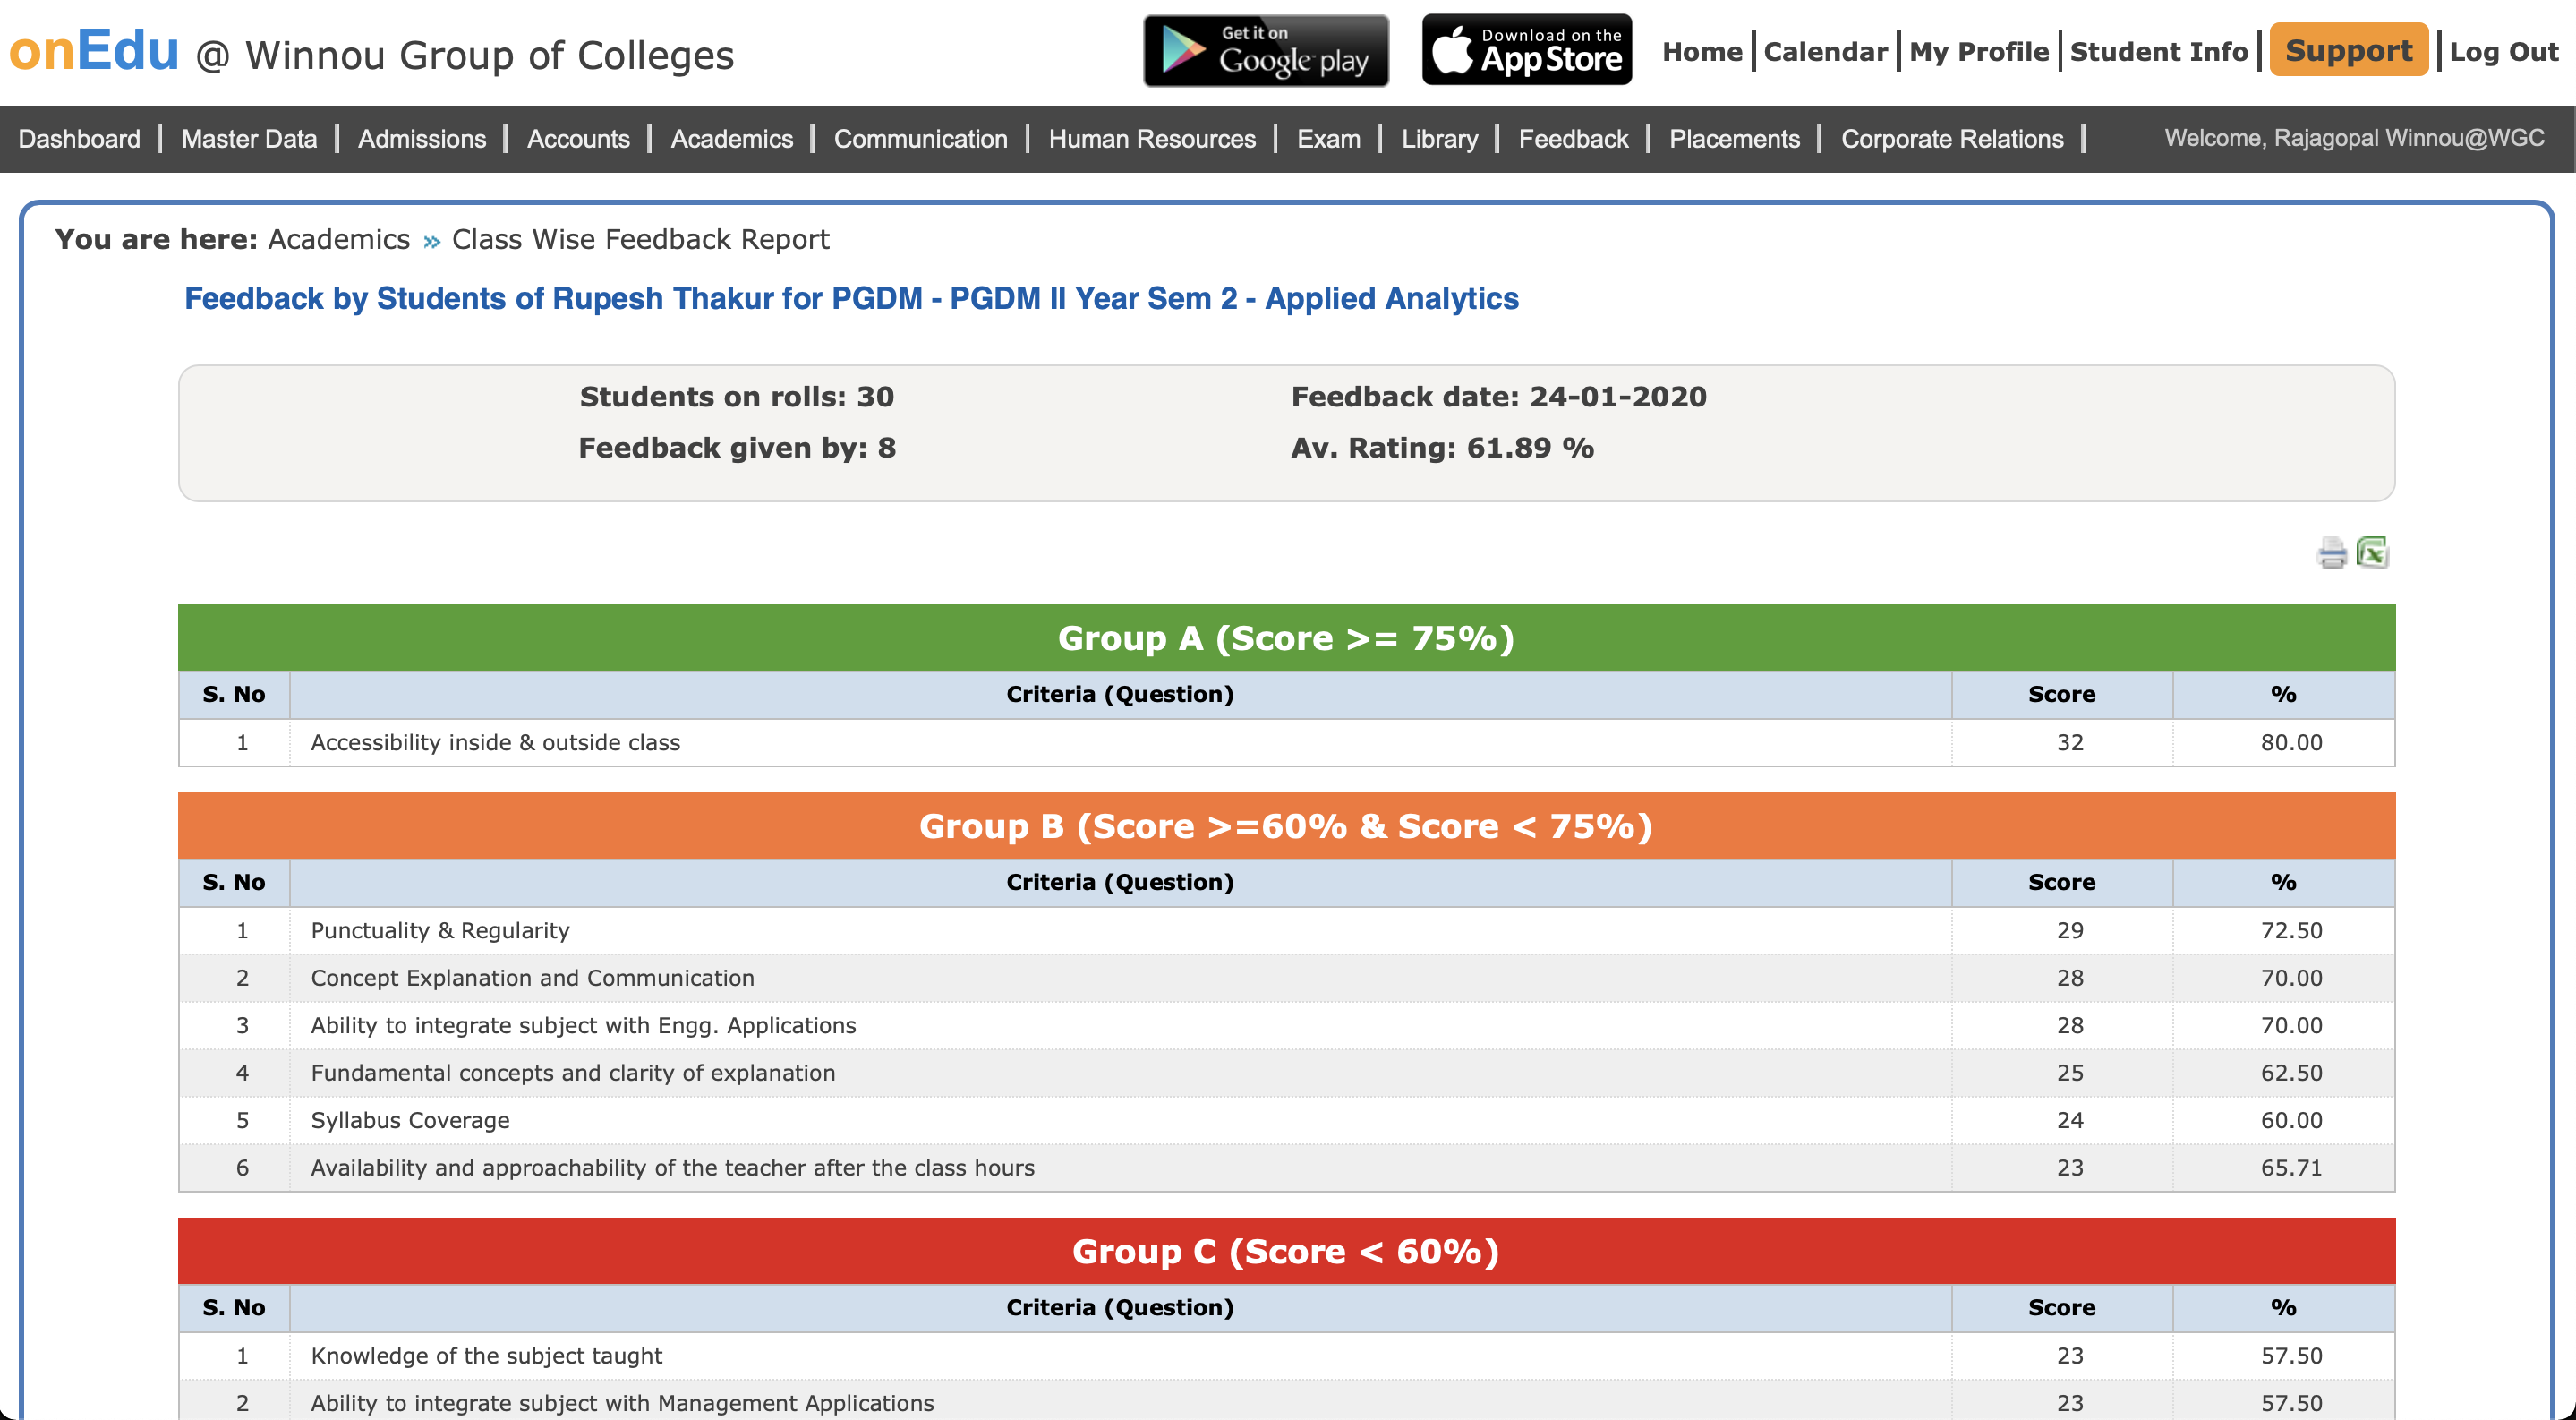Open the Master Data menu

point(249,139)
